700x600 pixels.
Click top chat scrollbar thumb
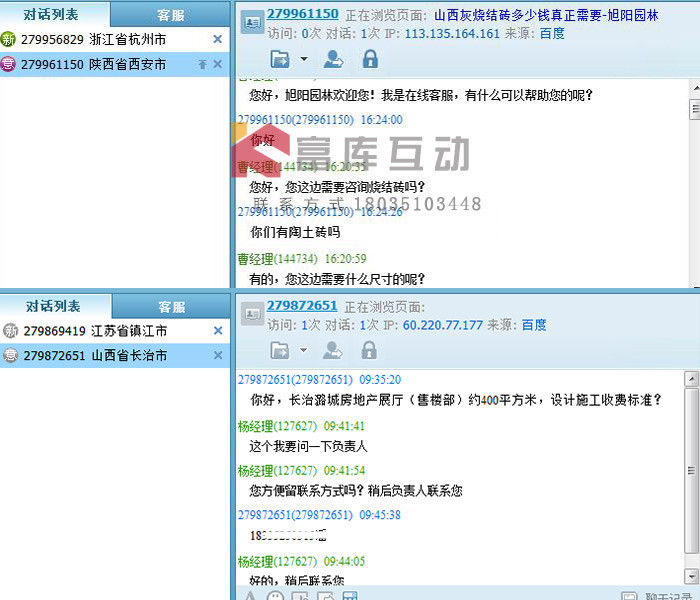tap(695, 109)
